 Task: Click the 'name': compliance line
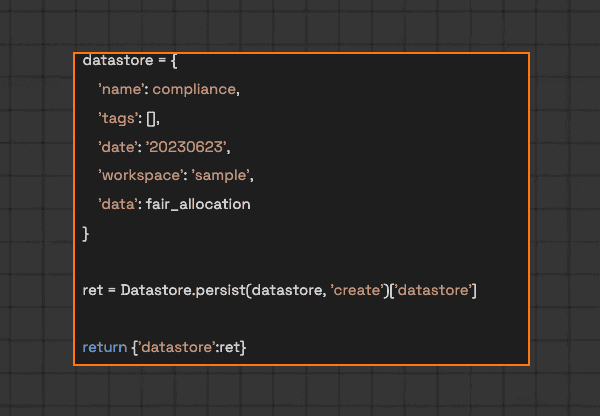(169, 90)
